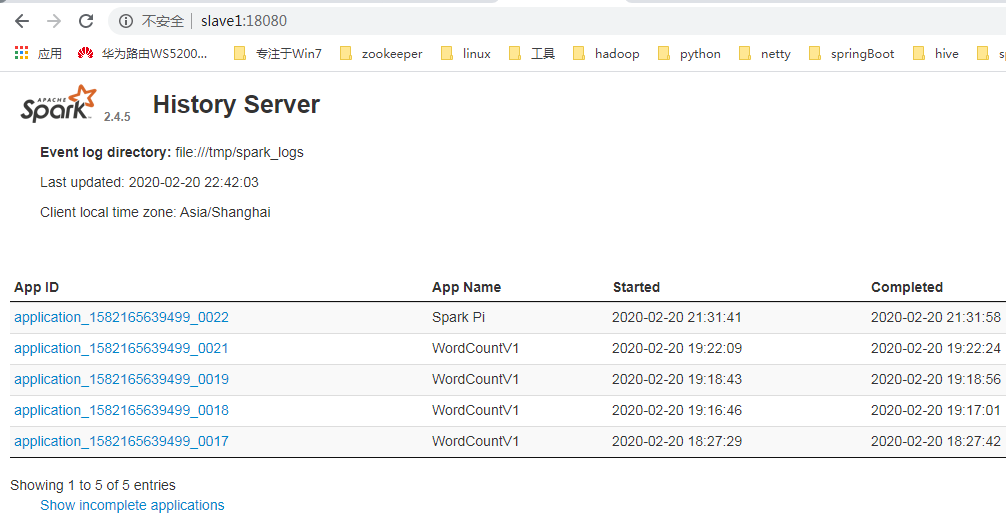
Task: Open application_1582165639499_0019 link
Action: click(121, 379)
